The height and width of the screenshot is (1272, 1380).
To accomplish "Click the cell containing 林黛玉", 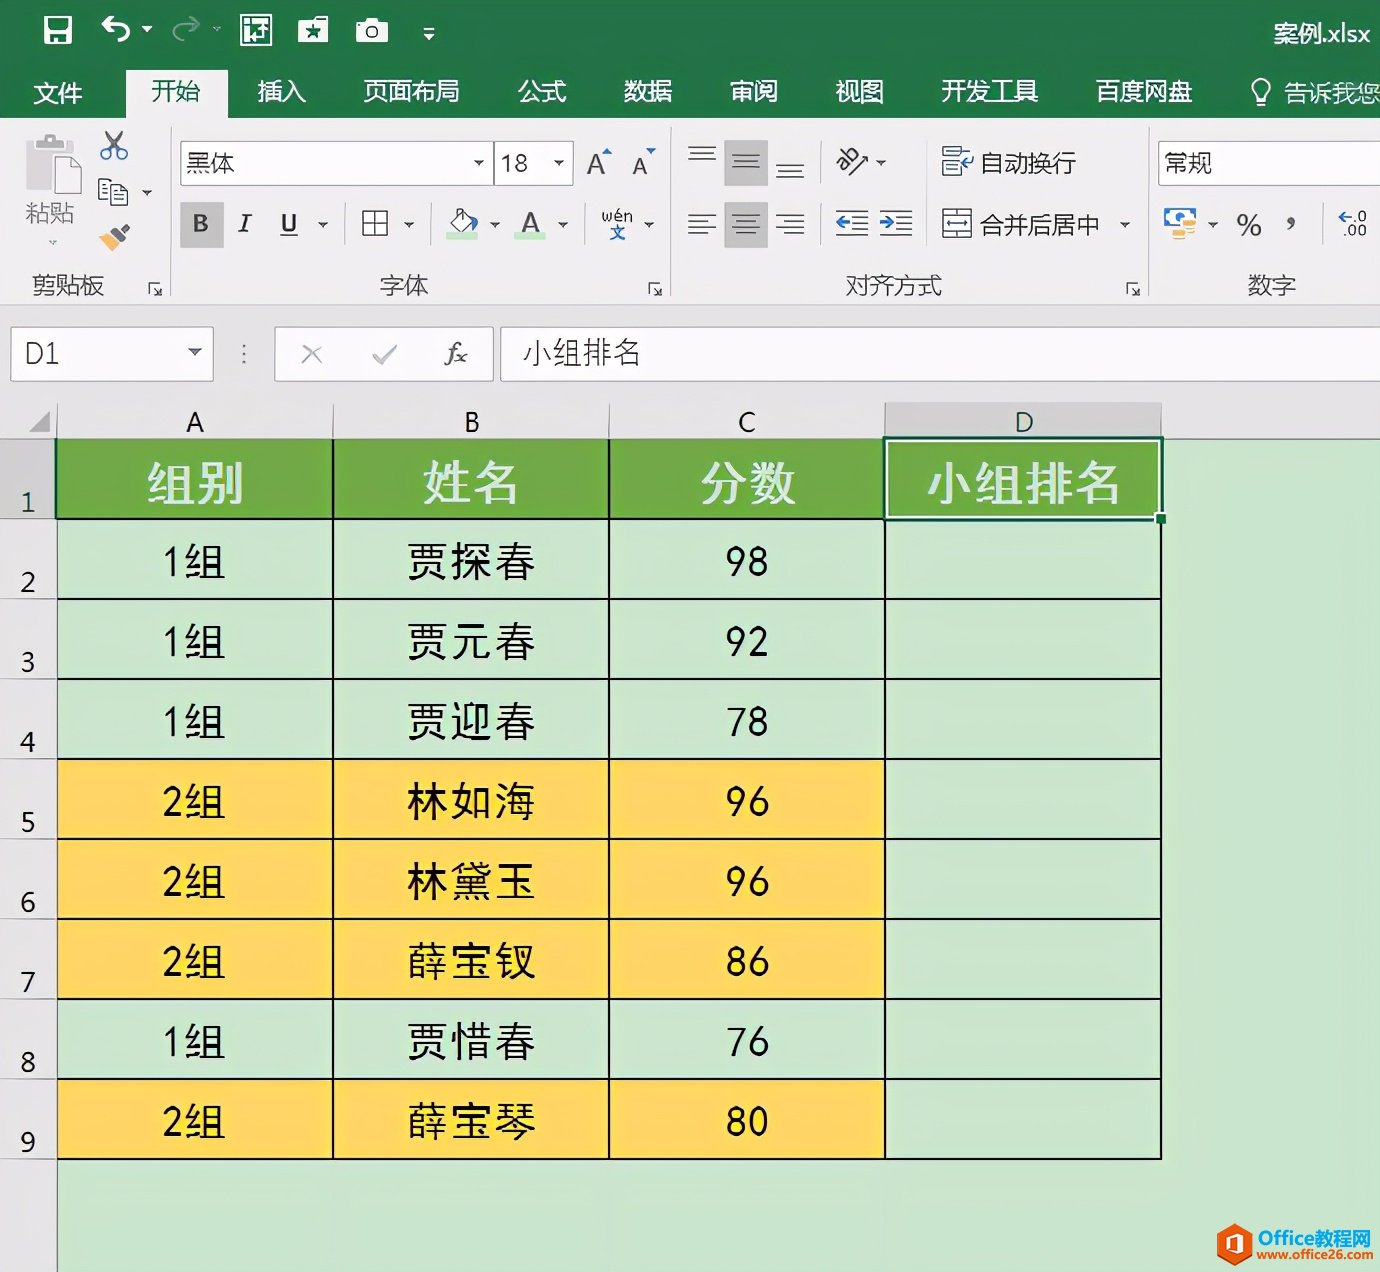I will [x=471, y=880].
